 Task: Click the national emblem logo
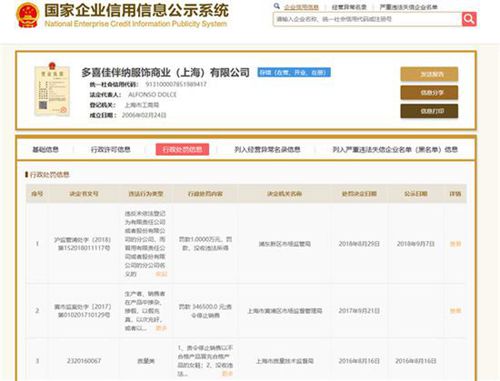(27, 15)
